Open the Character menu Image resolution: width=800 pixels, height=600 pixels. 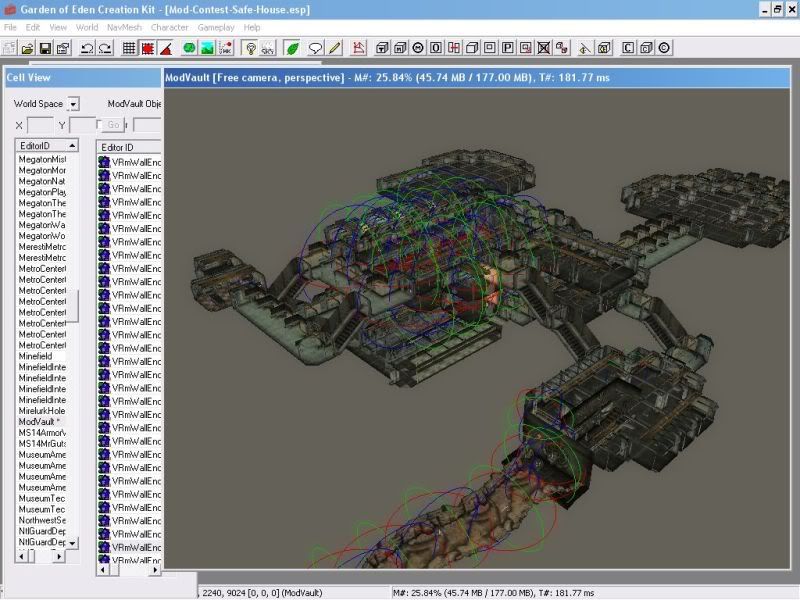pyautogui.click(x=169, y=28)
